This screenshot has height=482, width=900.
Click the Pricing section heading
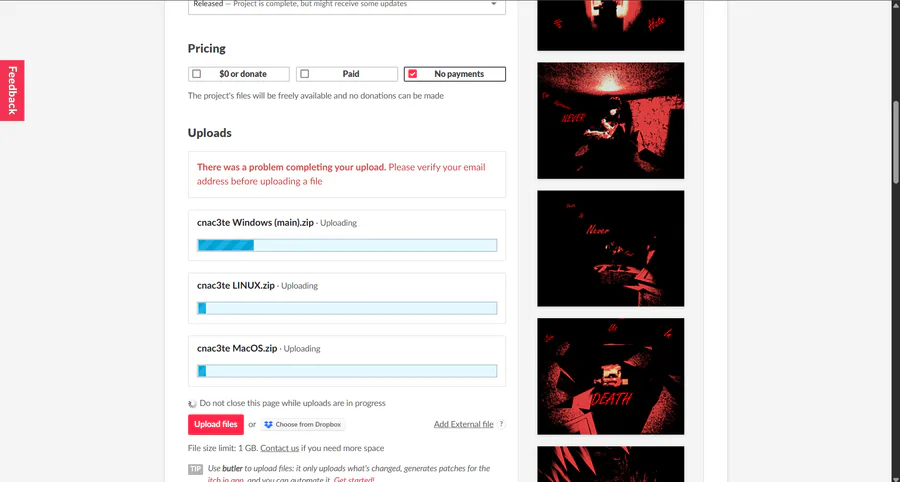tap(207, 48)
